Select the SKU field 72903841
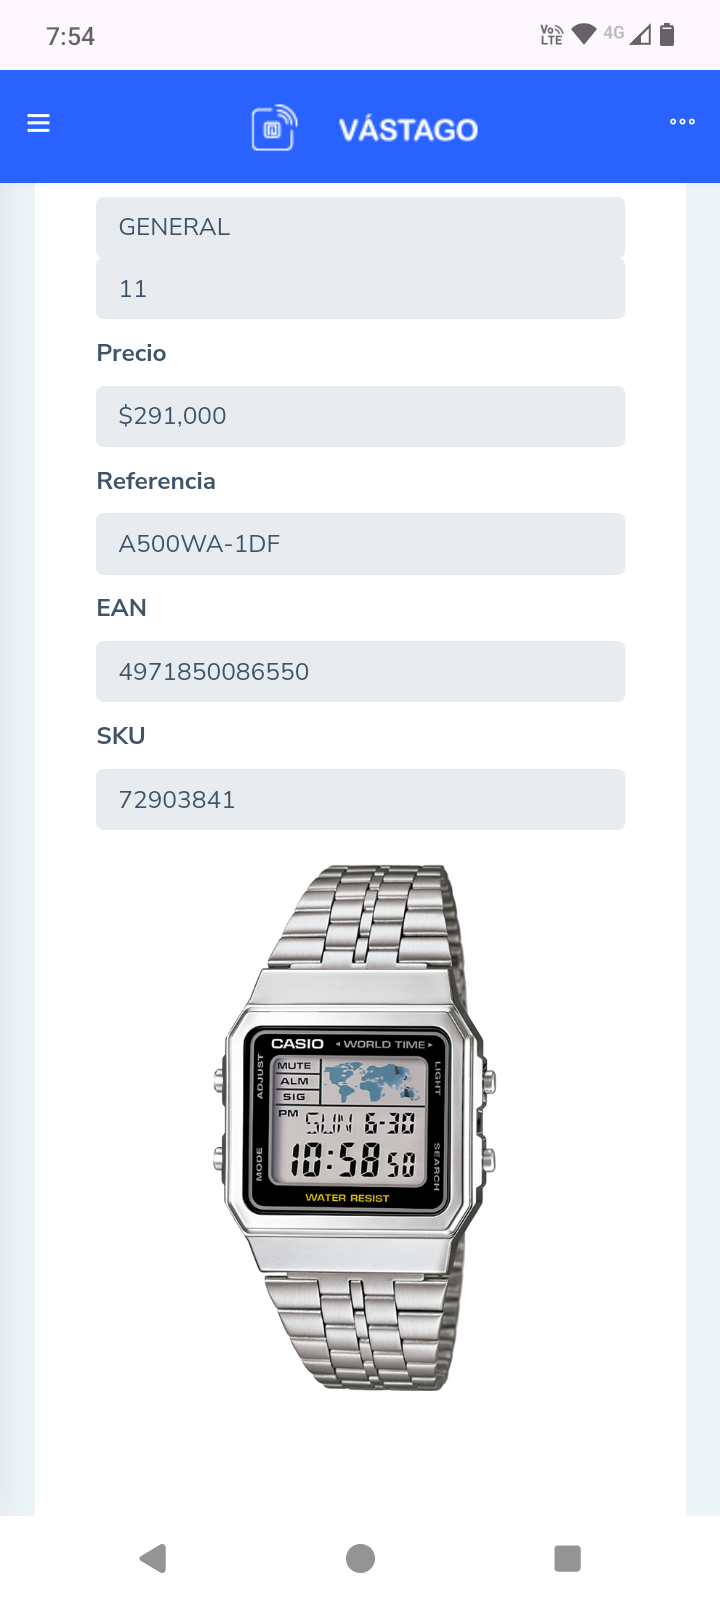Image resolution: width=720 pixels, height=1600 pixels. tap(360, 800)
